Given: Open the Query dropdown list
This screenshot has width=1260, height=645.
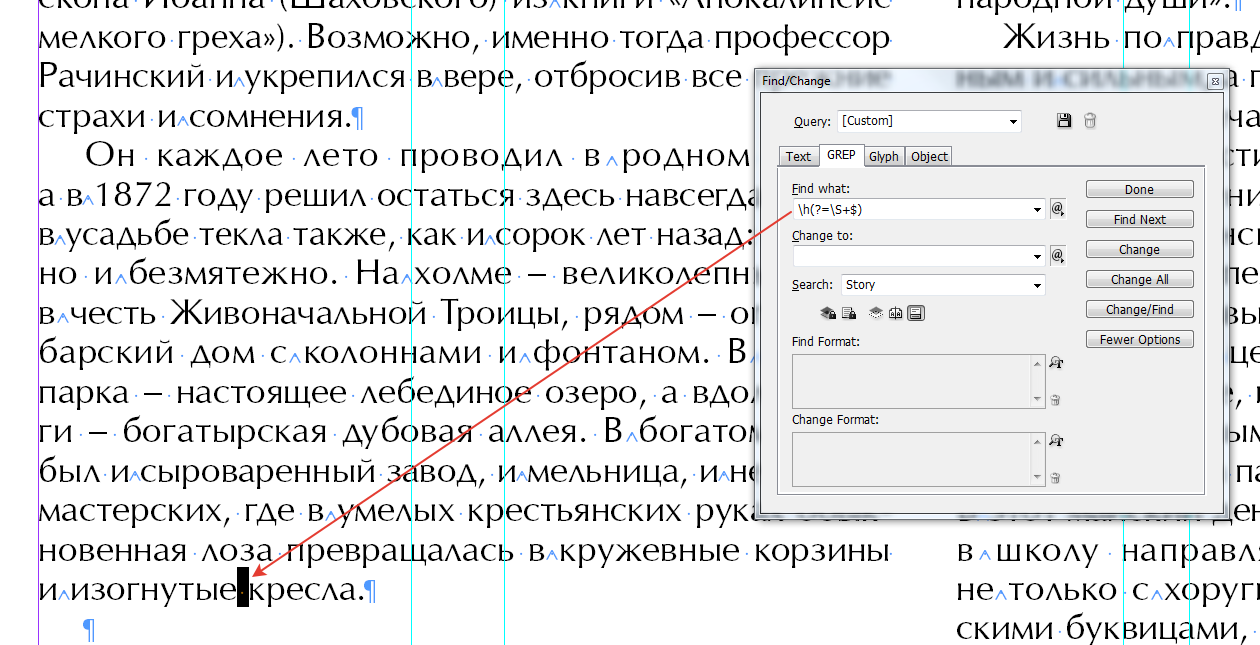Looking at the screenshot, I should click(1013, 120).
